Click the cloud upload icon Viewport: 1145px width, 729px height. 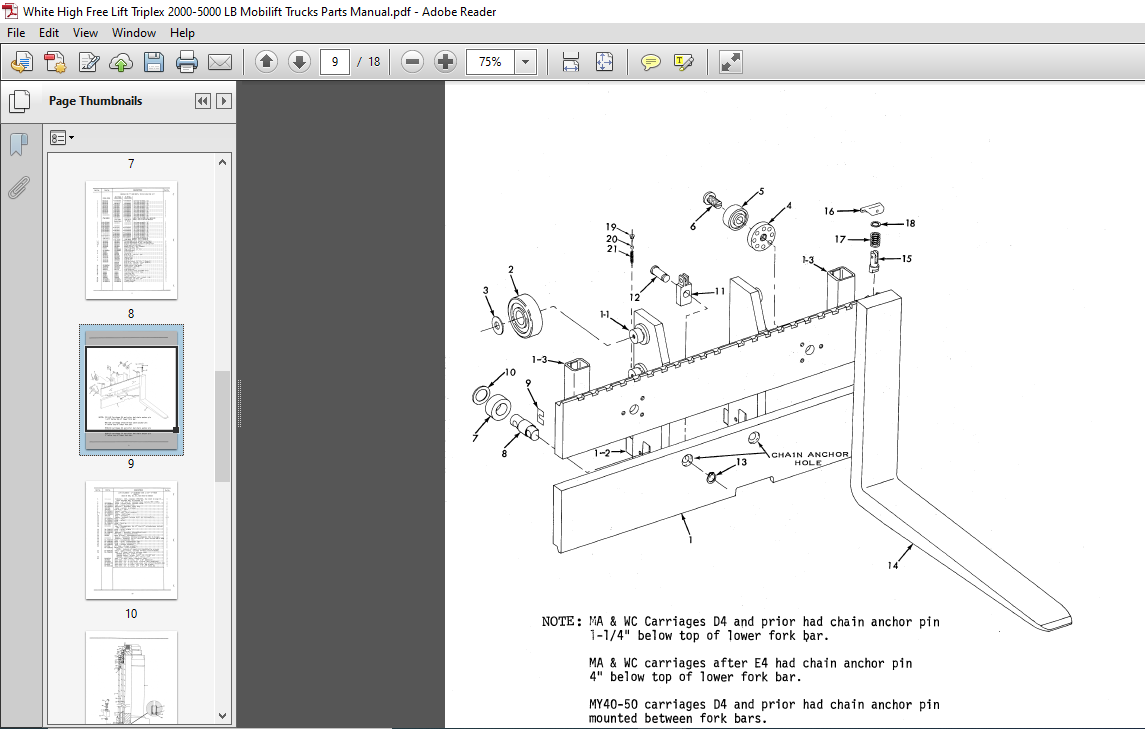click(121, 62)
